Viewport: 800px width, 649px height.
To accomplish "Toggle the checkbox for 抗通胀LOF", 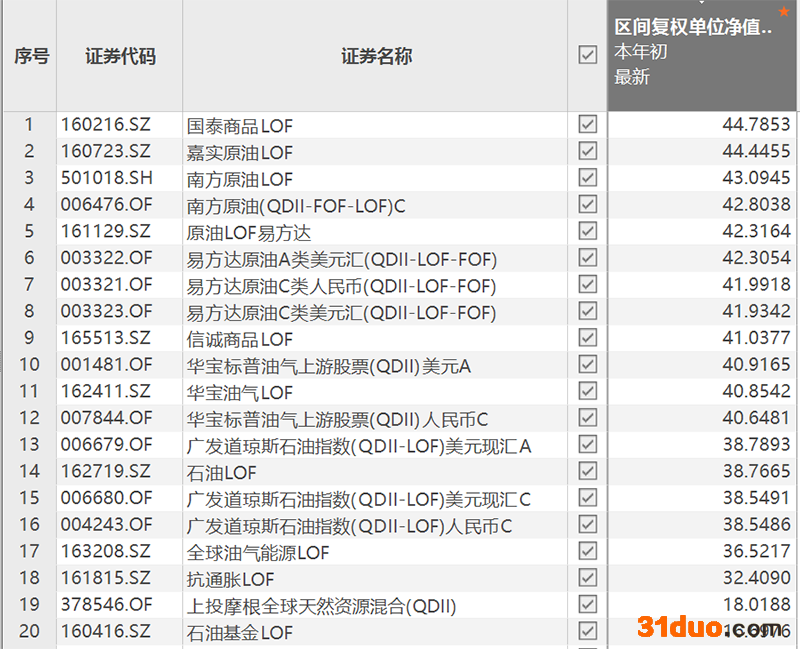I will 587,578.
